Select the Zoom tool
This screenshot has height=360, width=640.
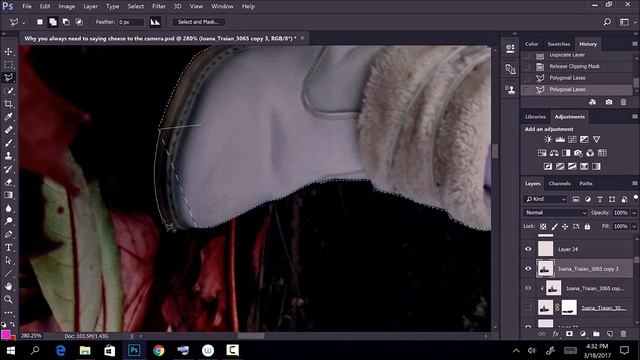click(x=8, y=299)
